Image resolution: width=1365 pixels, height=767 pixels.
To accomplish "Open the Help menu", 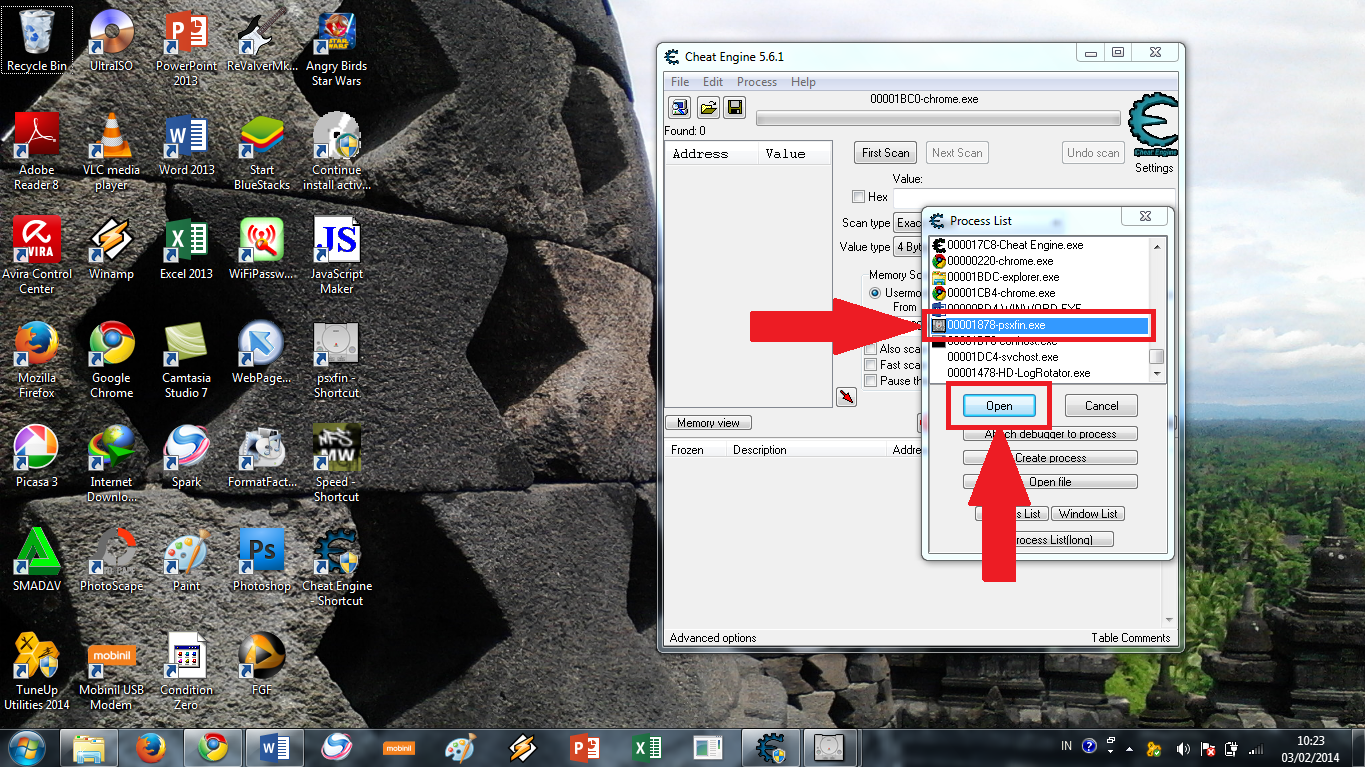I will pos(803,82).
